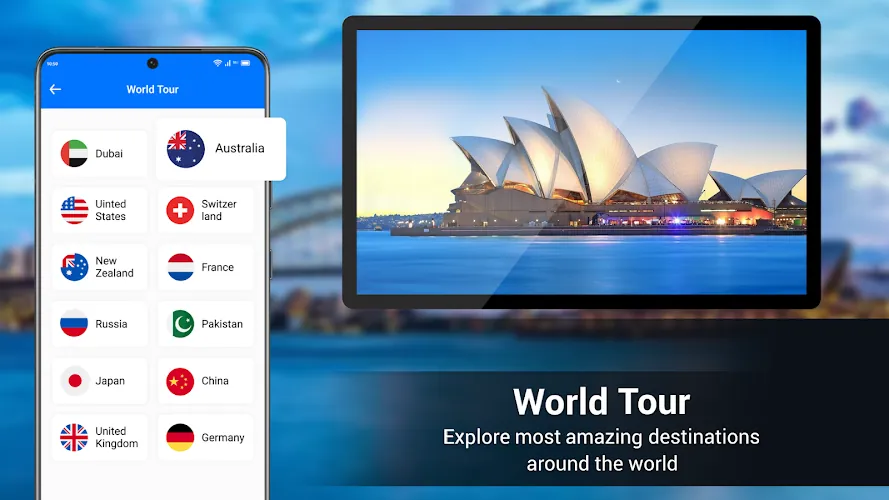
Task: Tap the Germany flag icon
Action: (x=180, y=438)
